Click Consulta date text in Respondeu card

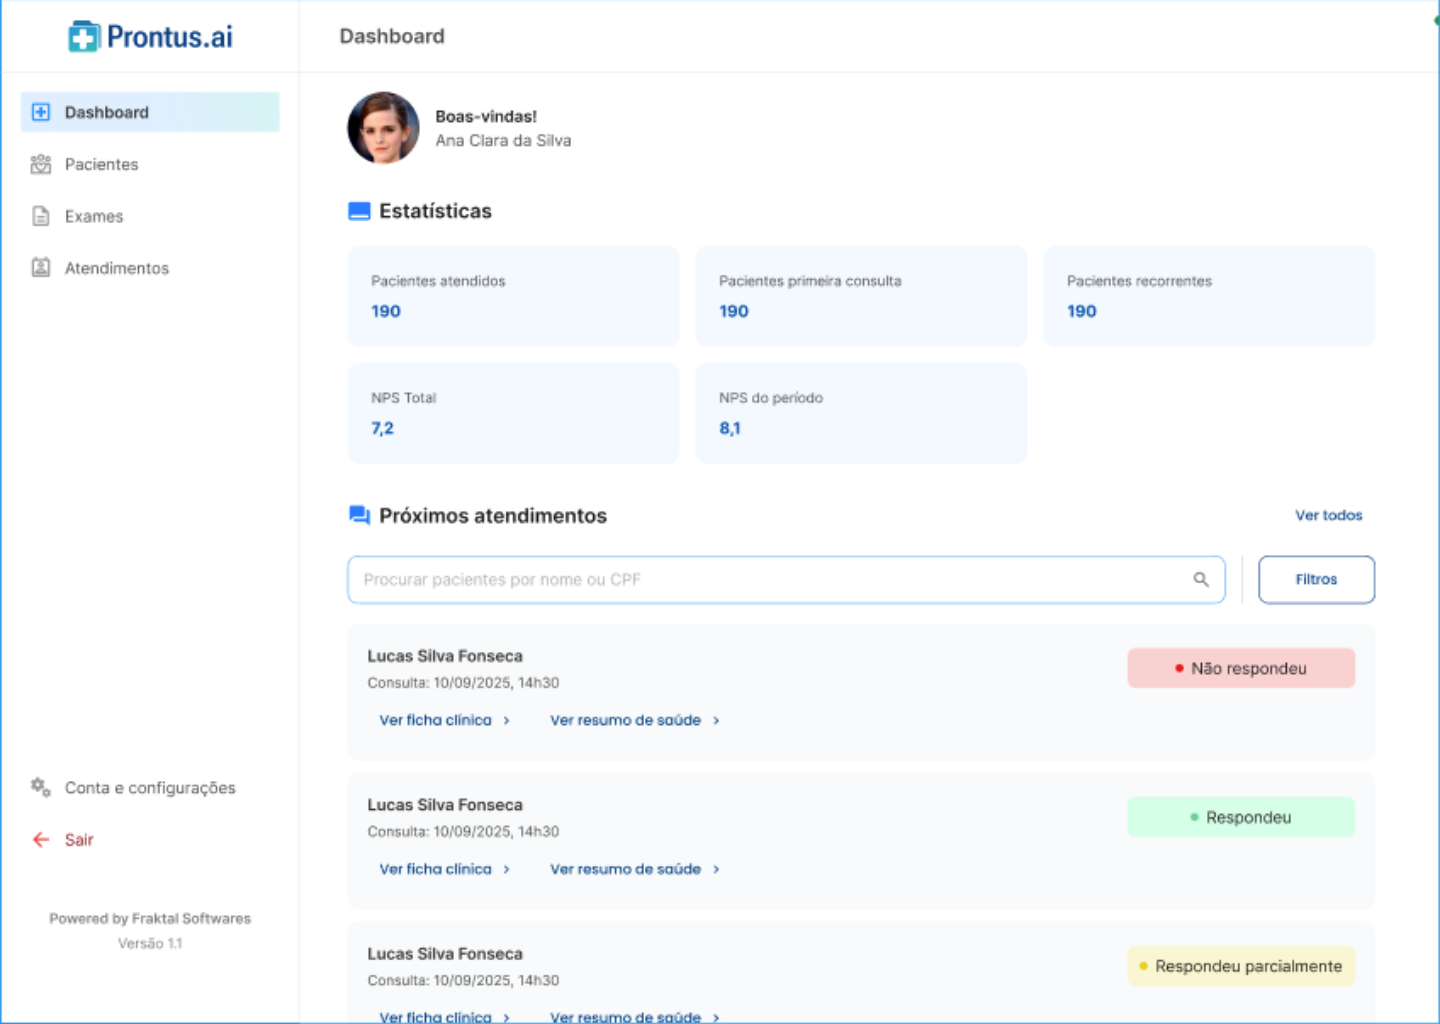click(463, 832)
